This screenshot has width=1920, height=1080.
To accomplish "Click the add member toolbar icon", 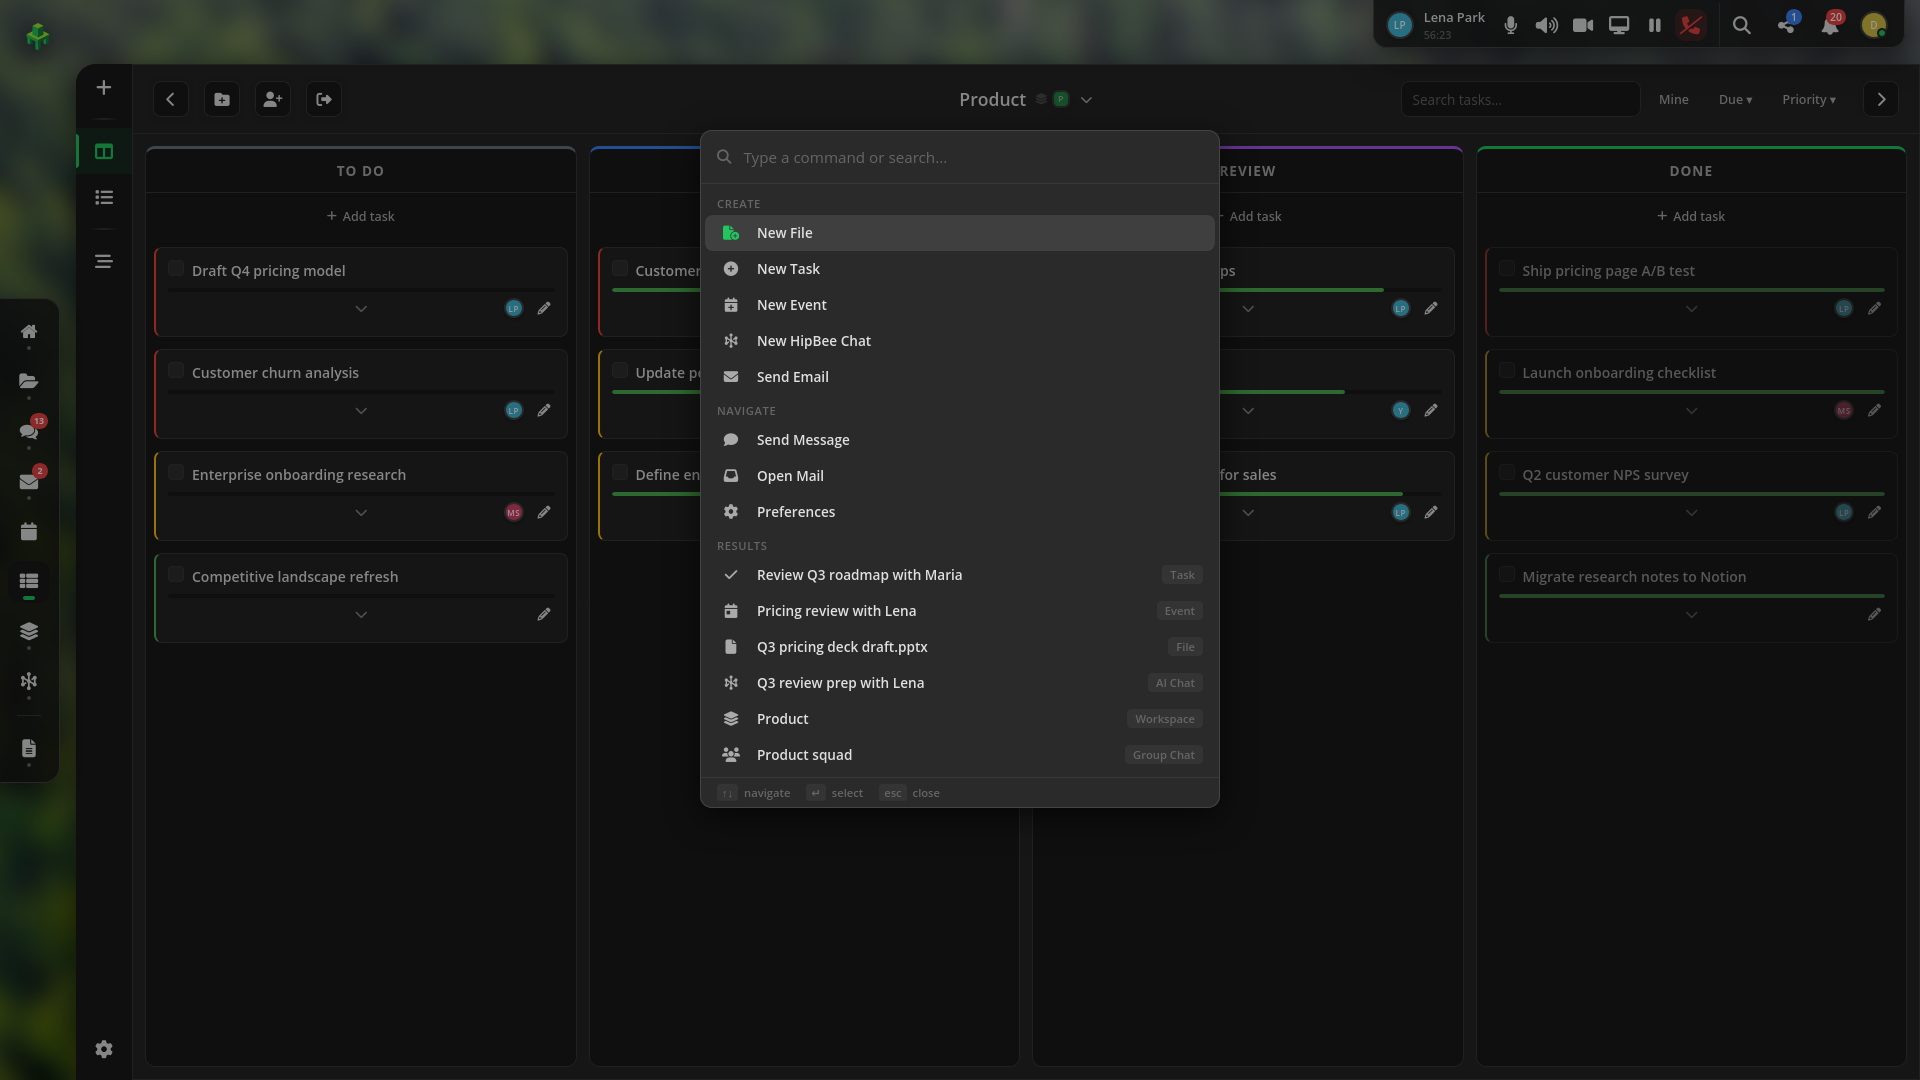I will (273, 99).
